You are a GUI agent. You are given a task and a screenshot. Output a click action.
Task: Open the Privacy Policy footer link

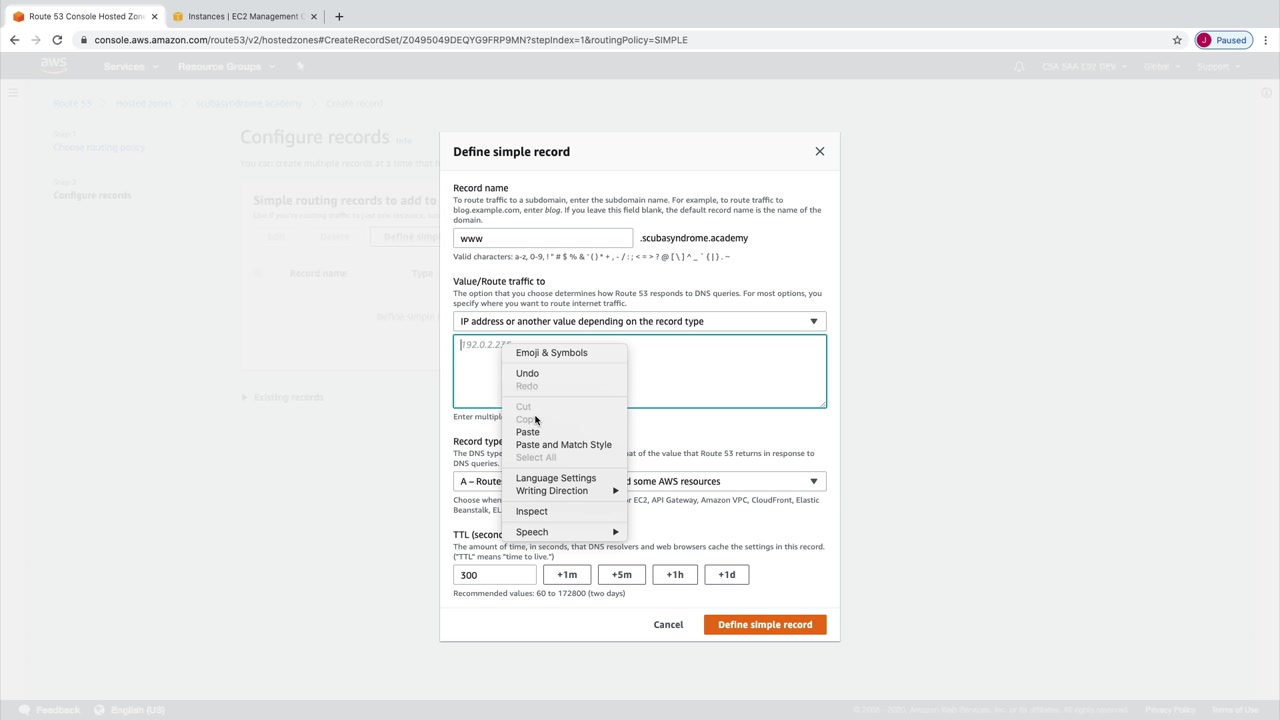(1170, 710)
